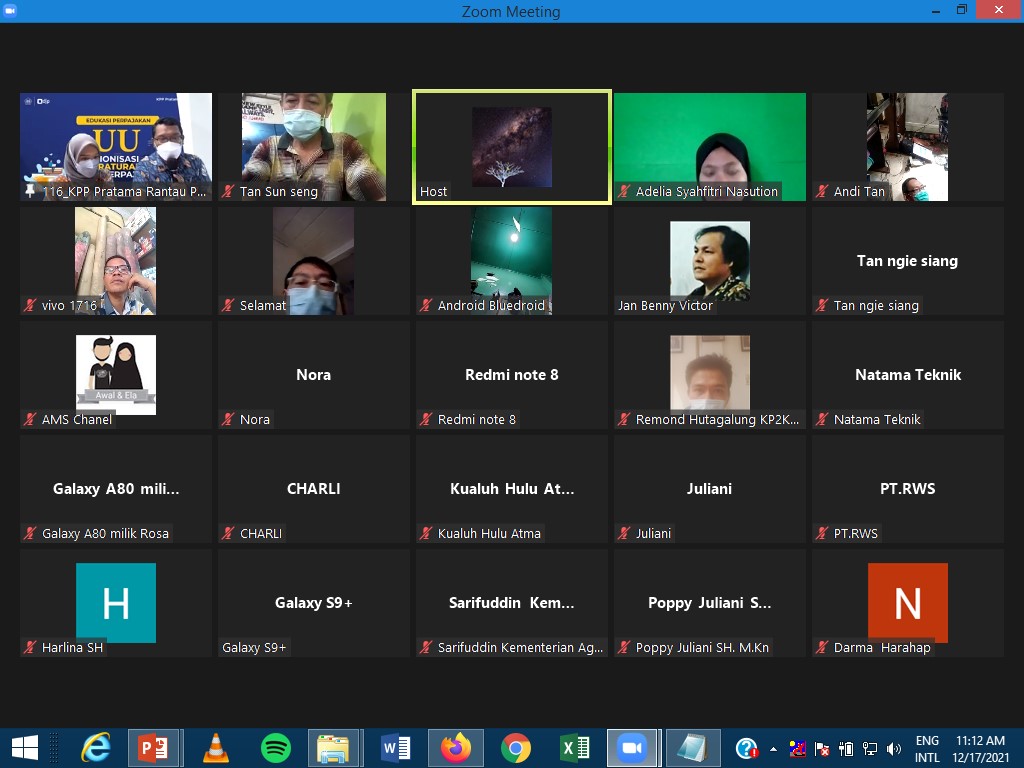
Task: Click muted mic icon on Darma Harahap
Action: pos(823,648)
